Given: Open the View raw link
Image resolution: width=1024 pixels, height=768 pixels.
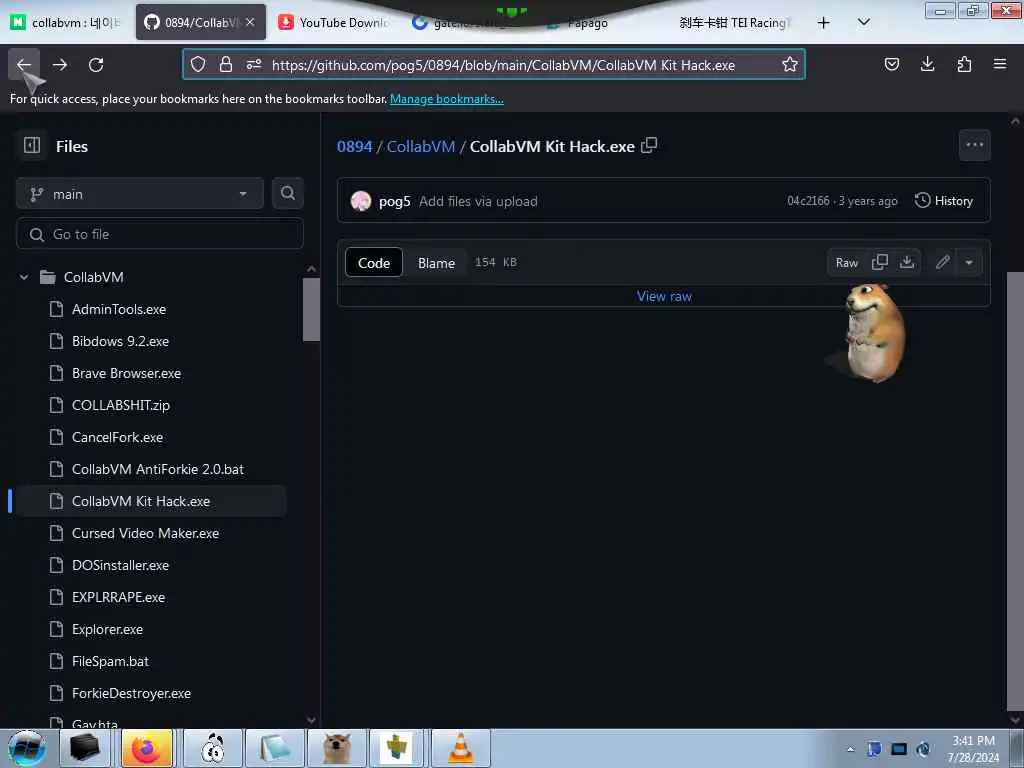Looking at the screenshot, I should [x=664, y=296].
